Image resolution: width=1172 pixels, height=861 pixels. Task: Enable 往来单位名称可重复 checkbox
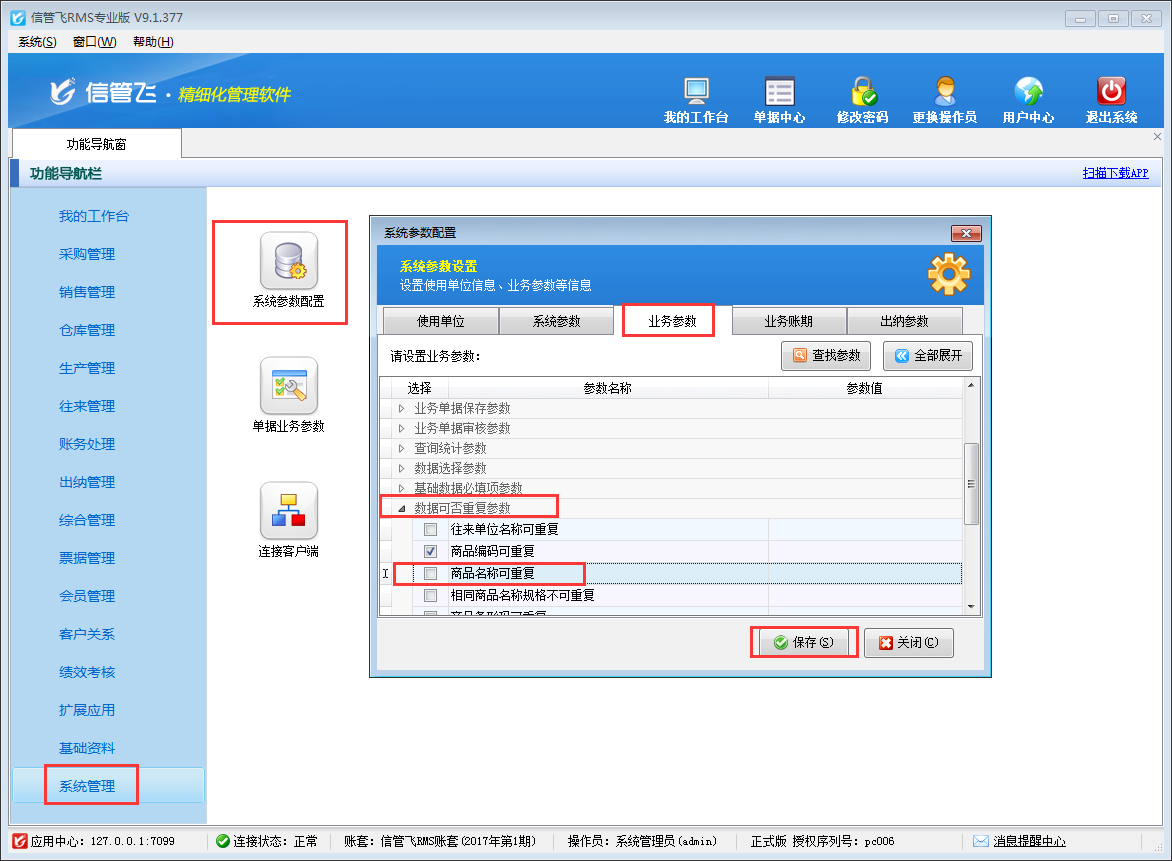431,530
